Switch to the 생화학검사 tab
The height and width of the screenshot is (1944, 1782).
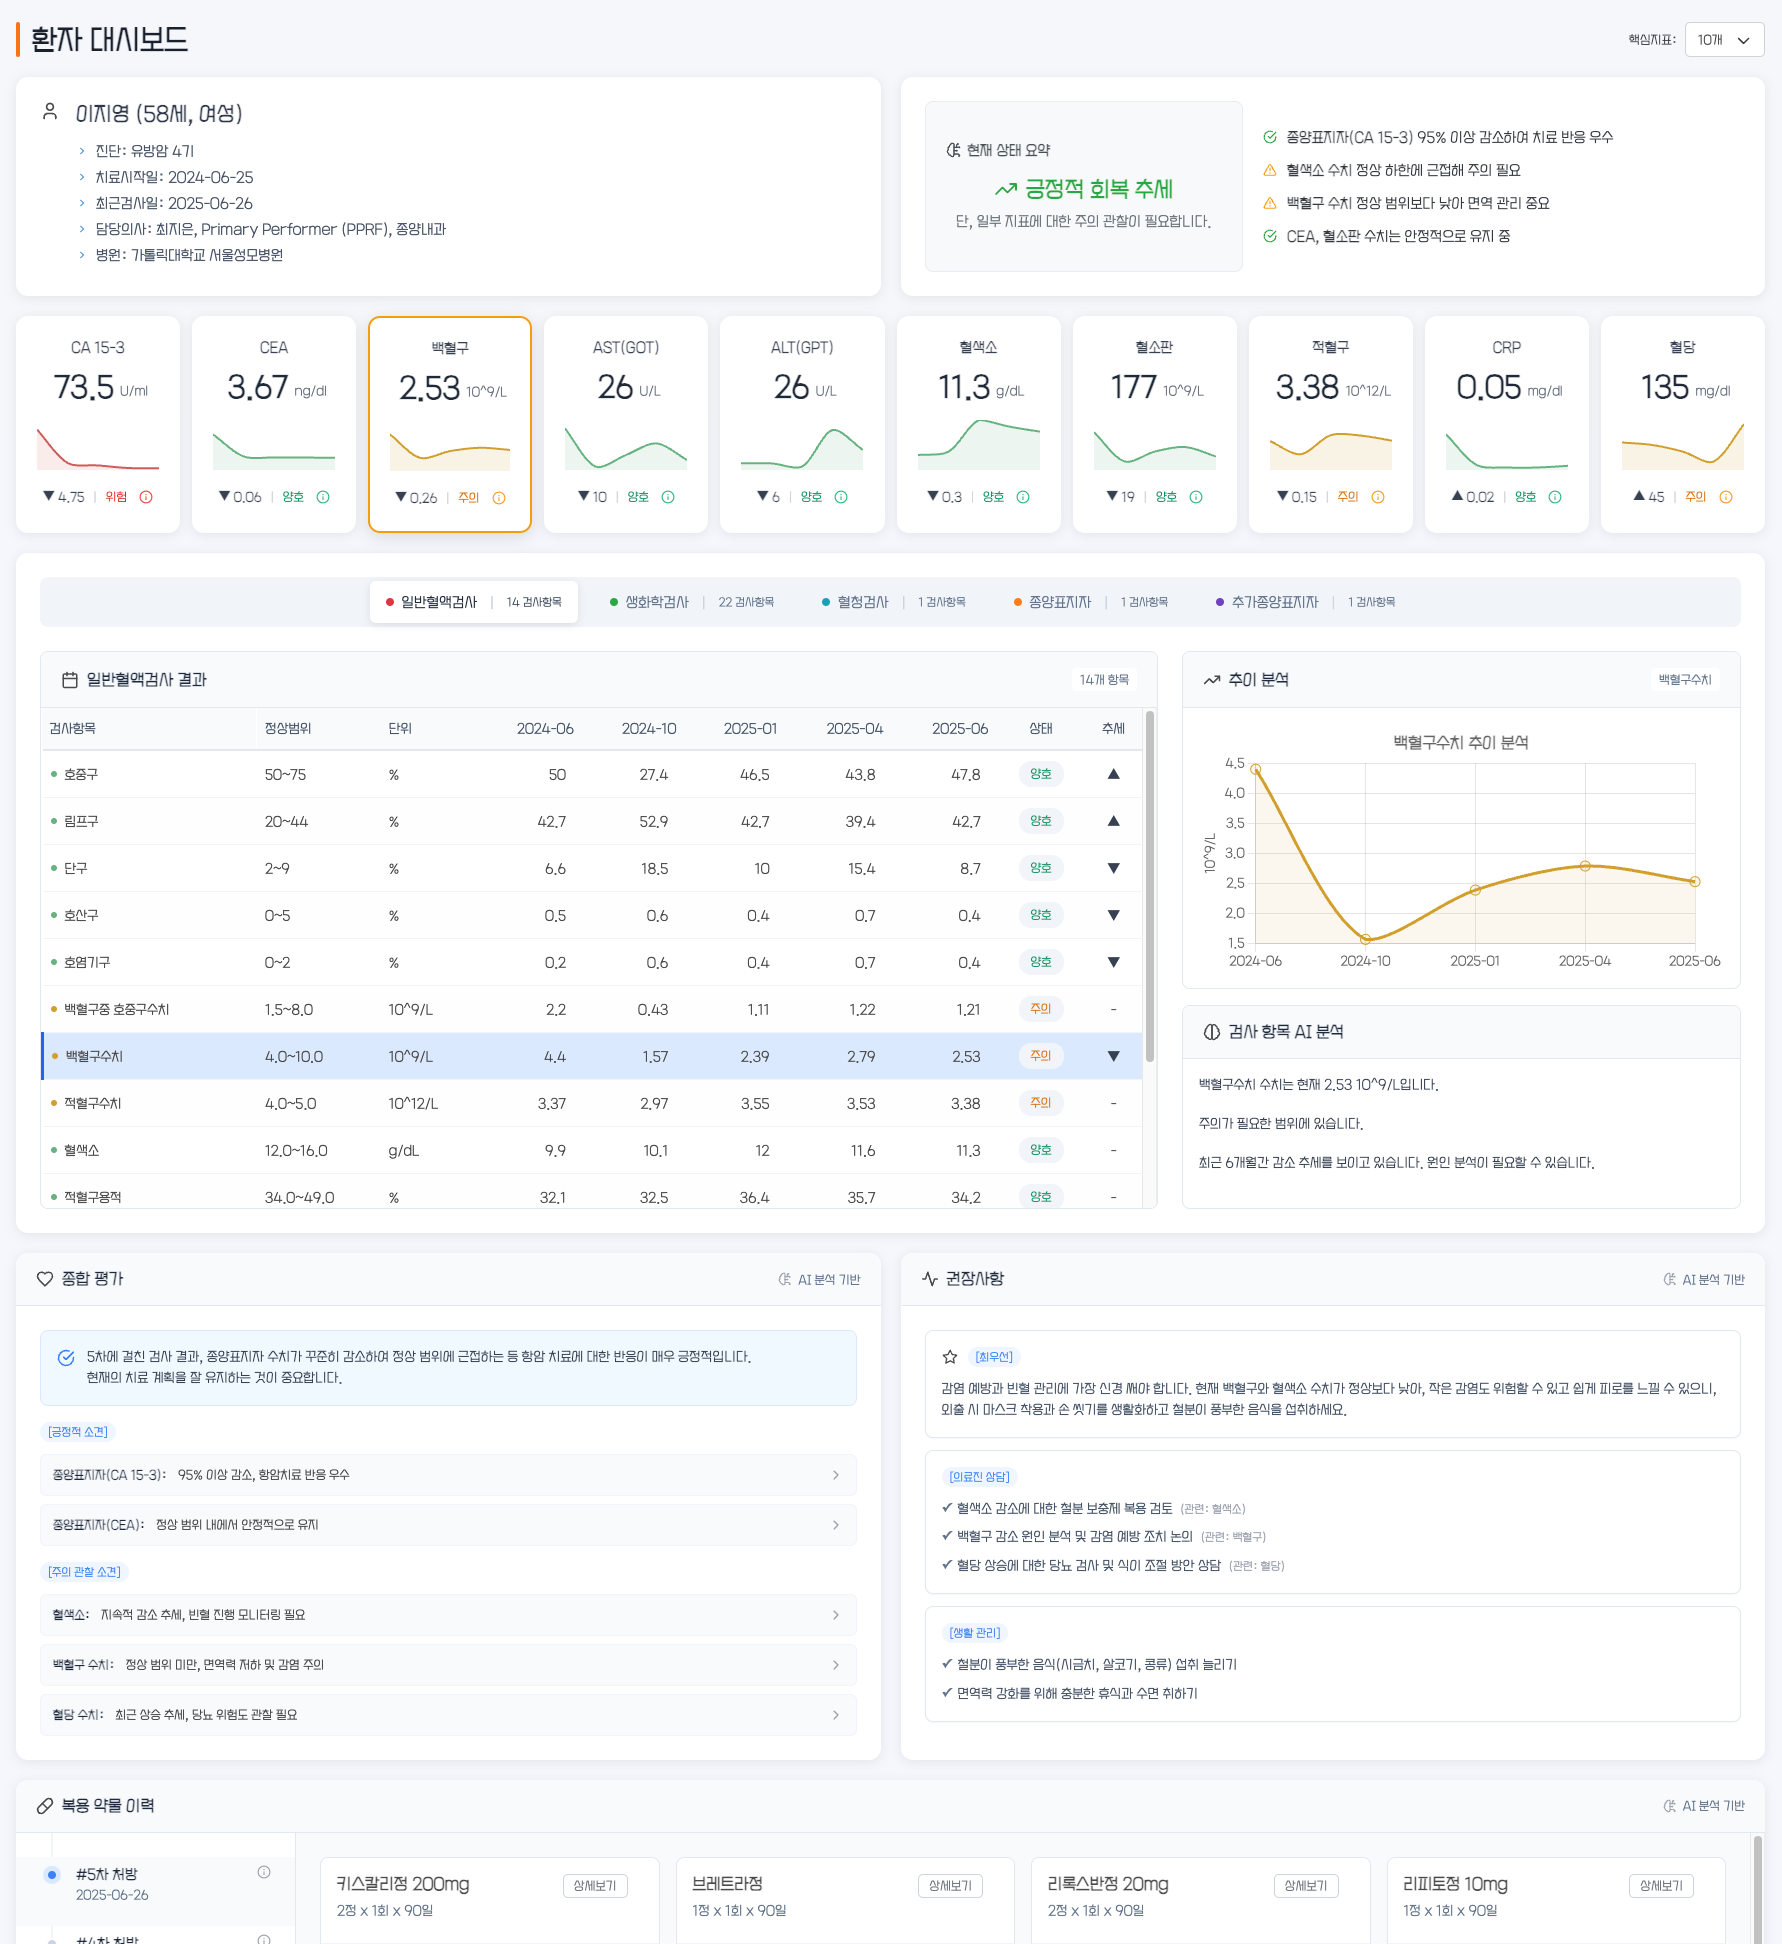click(657, 602)
